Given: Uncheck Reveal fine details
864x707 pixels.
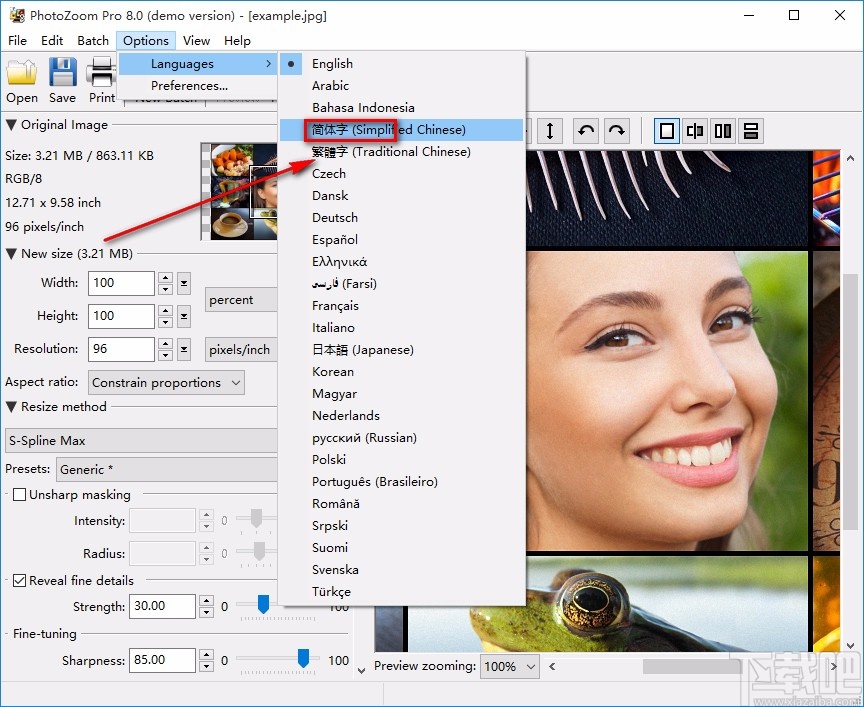Looking at the screenshot, I should point(19,581).
